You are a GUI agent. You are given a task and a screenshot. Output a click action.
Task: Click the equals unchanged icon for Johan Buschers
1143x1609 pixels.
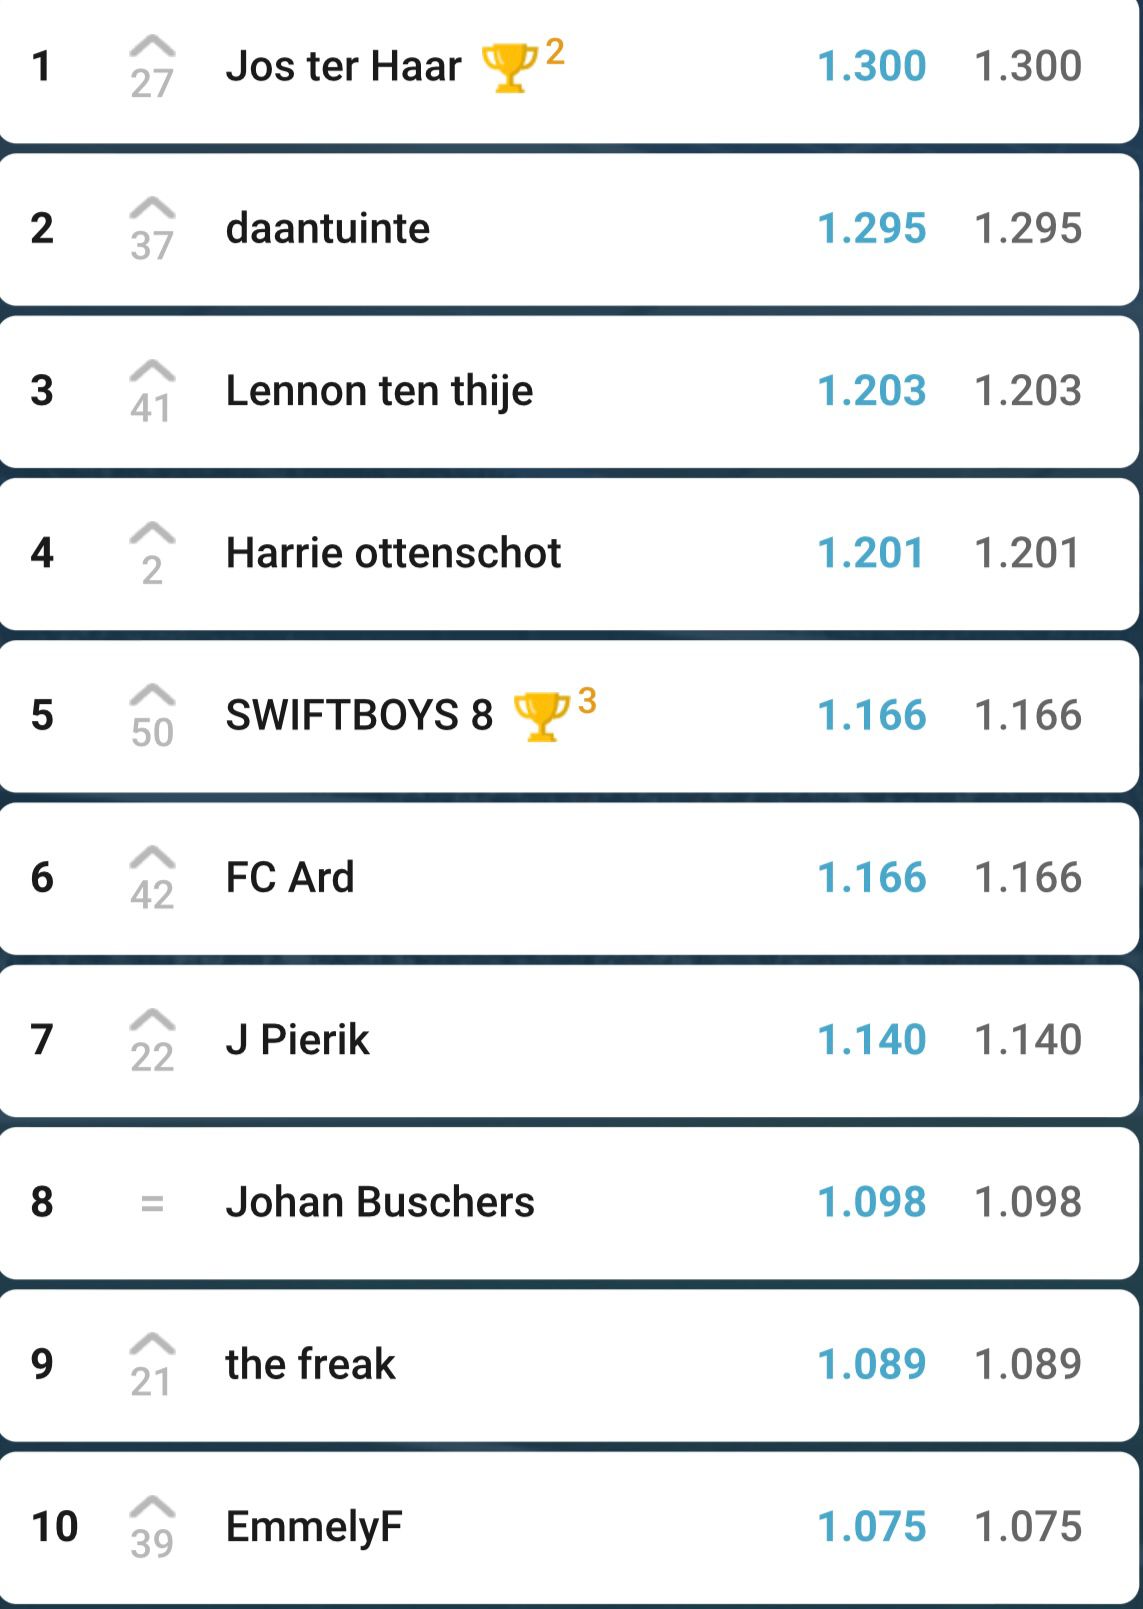click(152, 1203)
